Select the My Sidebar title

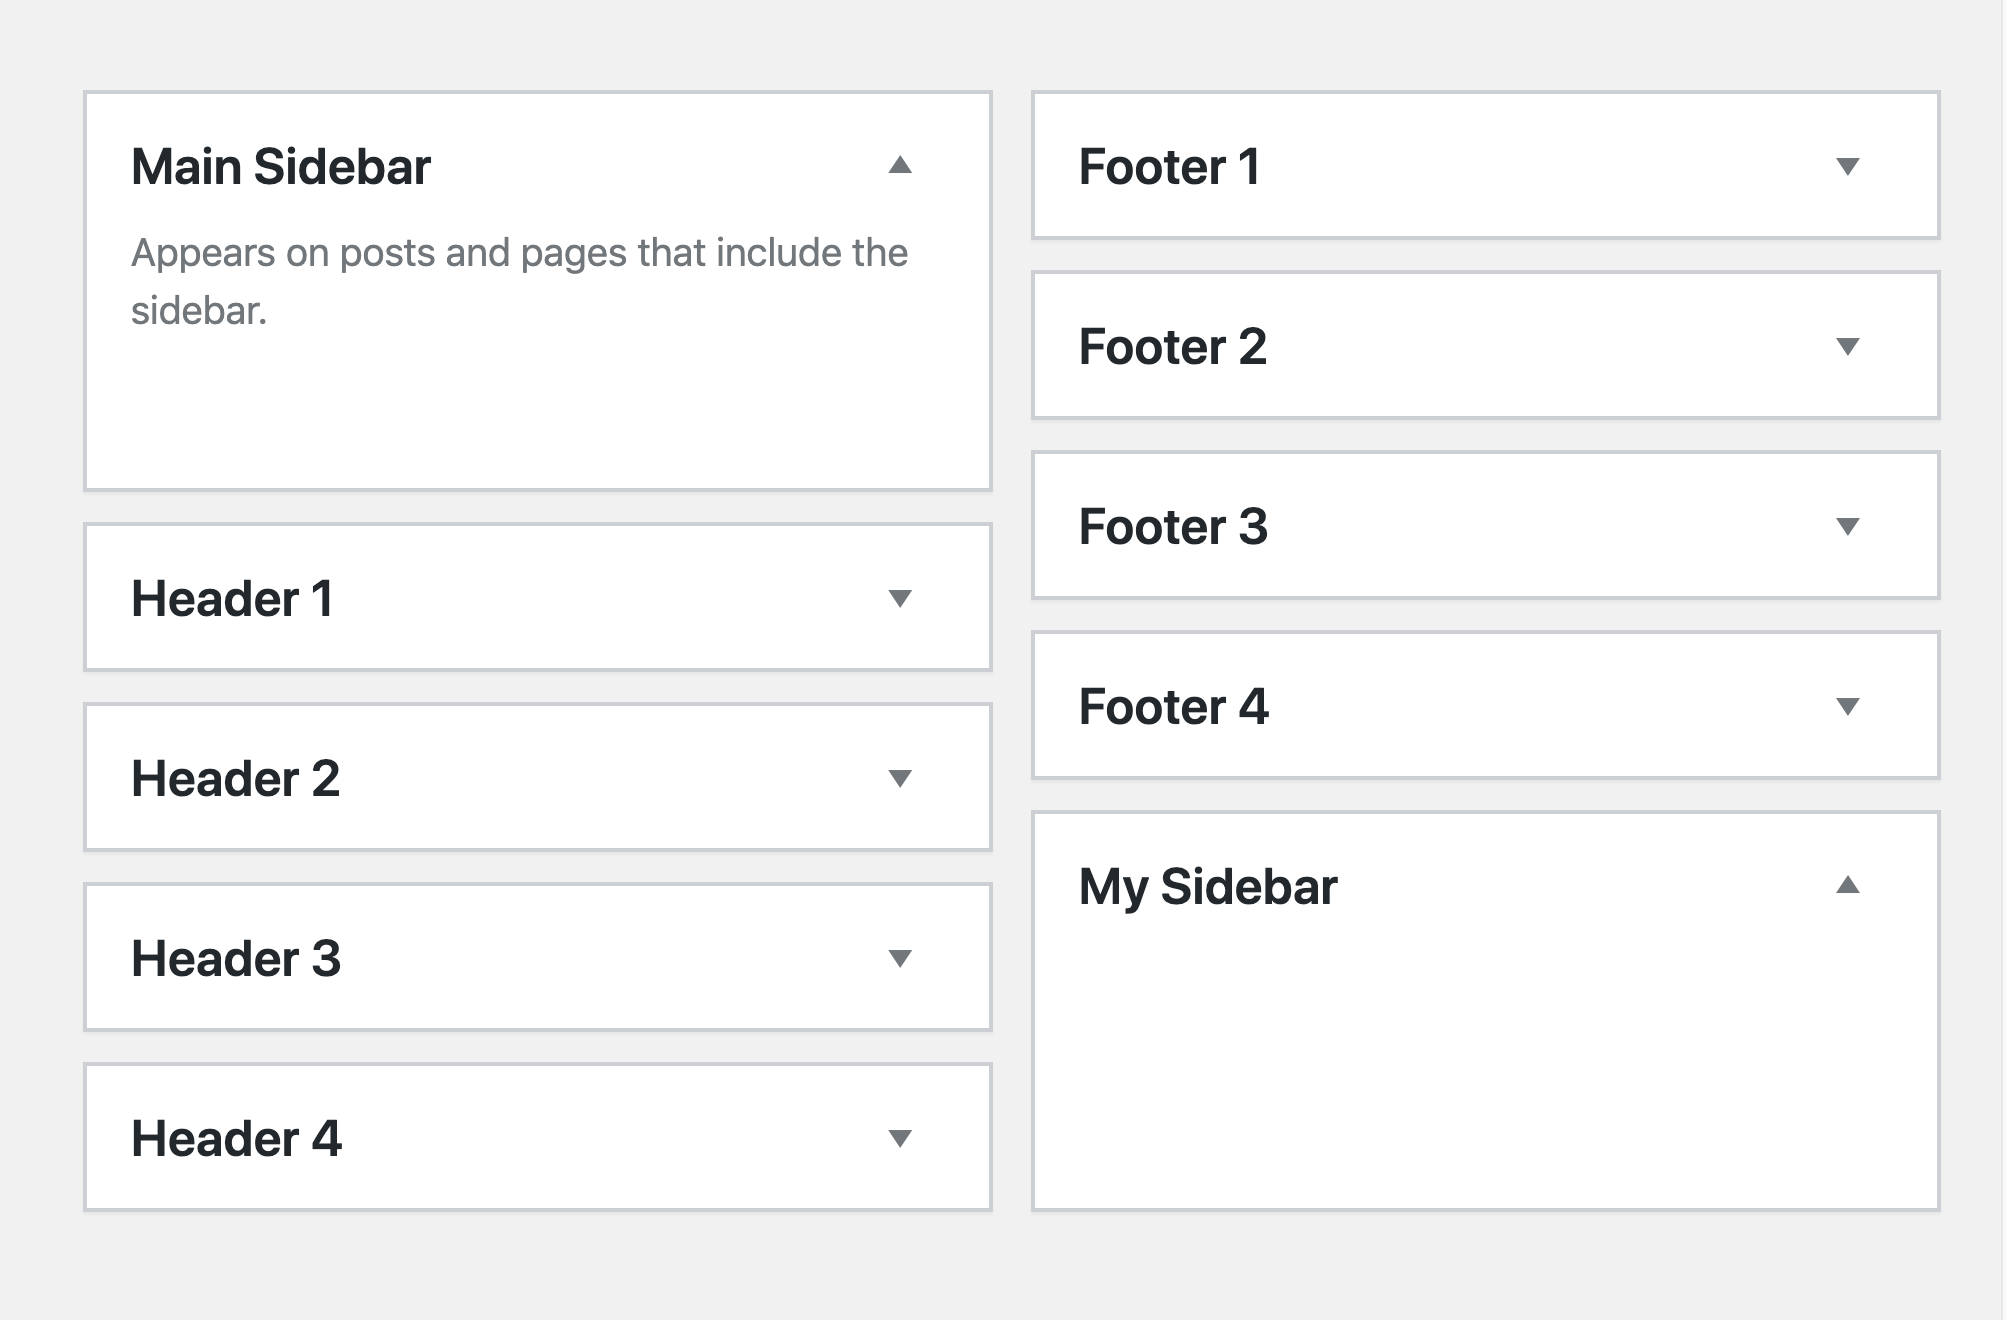click(x=1208, y=886)
